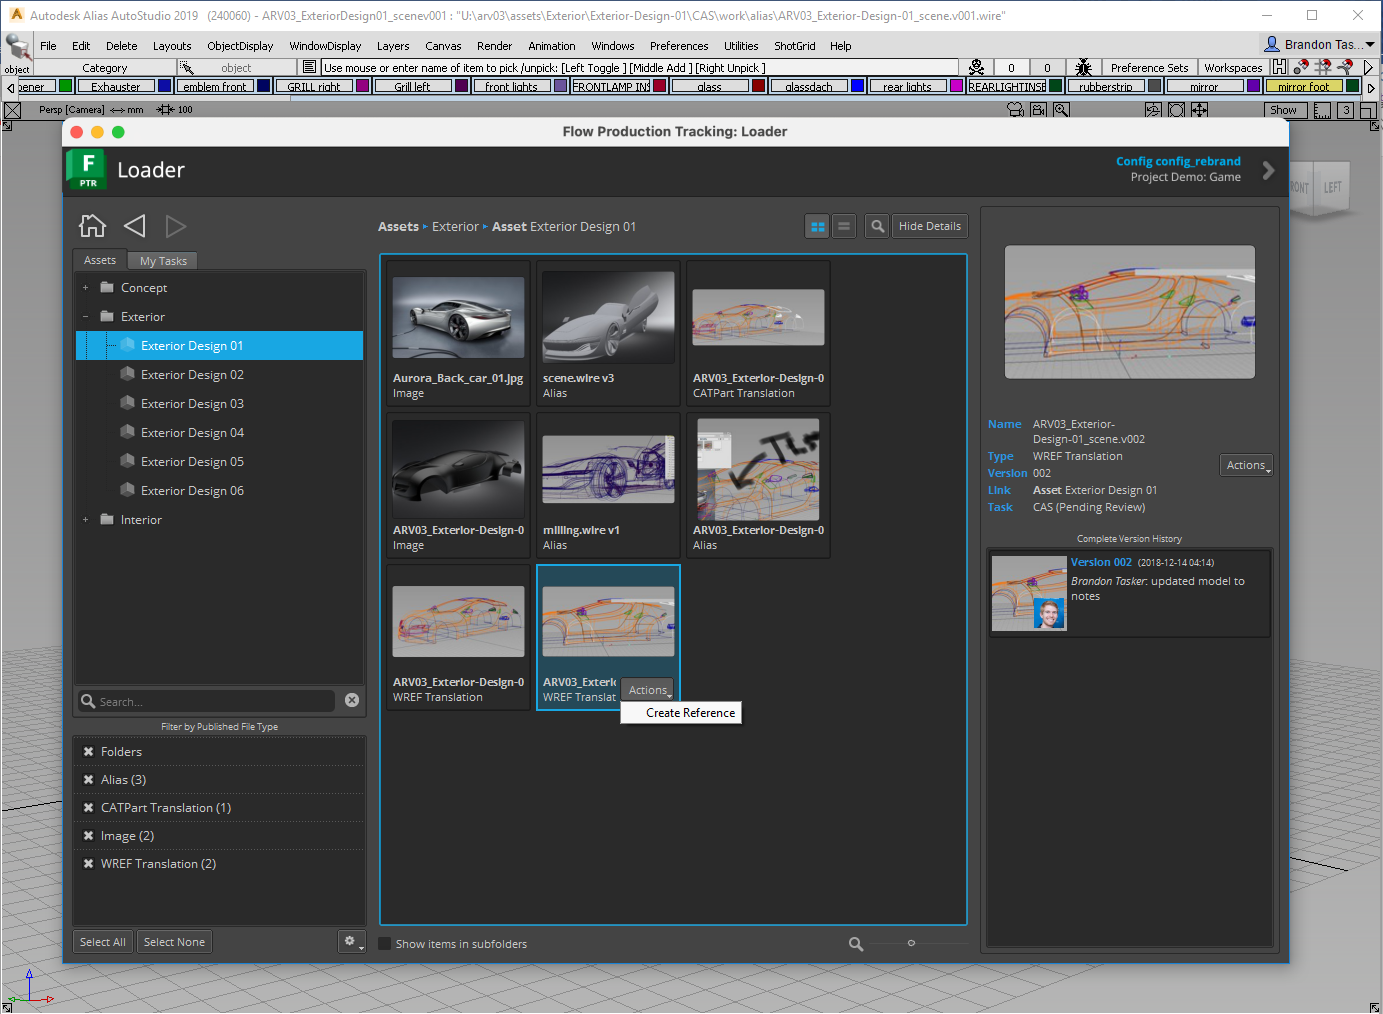
Task: Click the Exhauster layer color swatch
Action: coord(162,86)
